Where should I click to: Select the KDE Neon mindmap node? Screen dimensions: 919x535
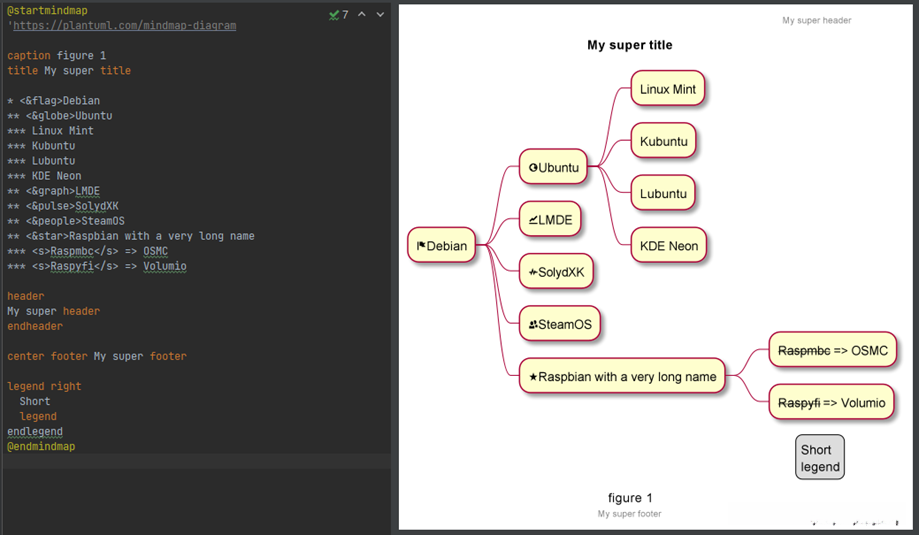(x=668, y=246)
